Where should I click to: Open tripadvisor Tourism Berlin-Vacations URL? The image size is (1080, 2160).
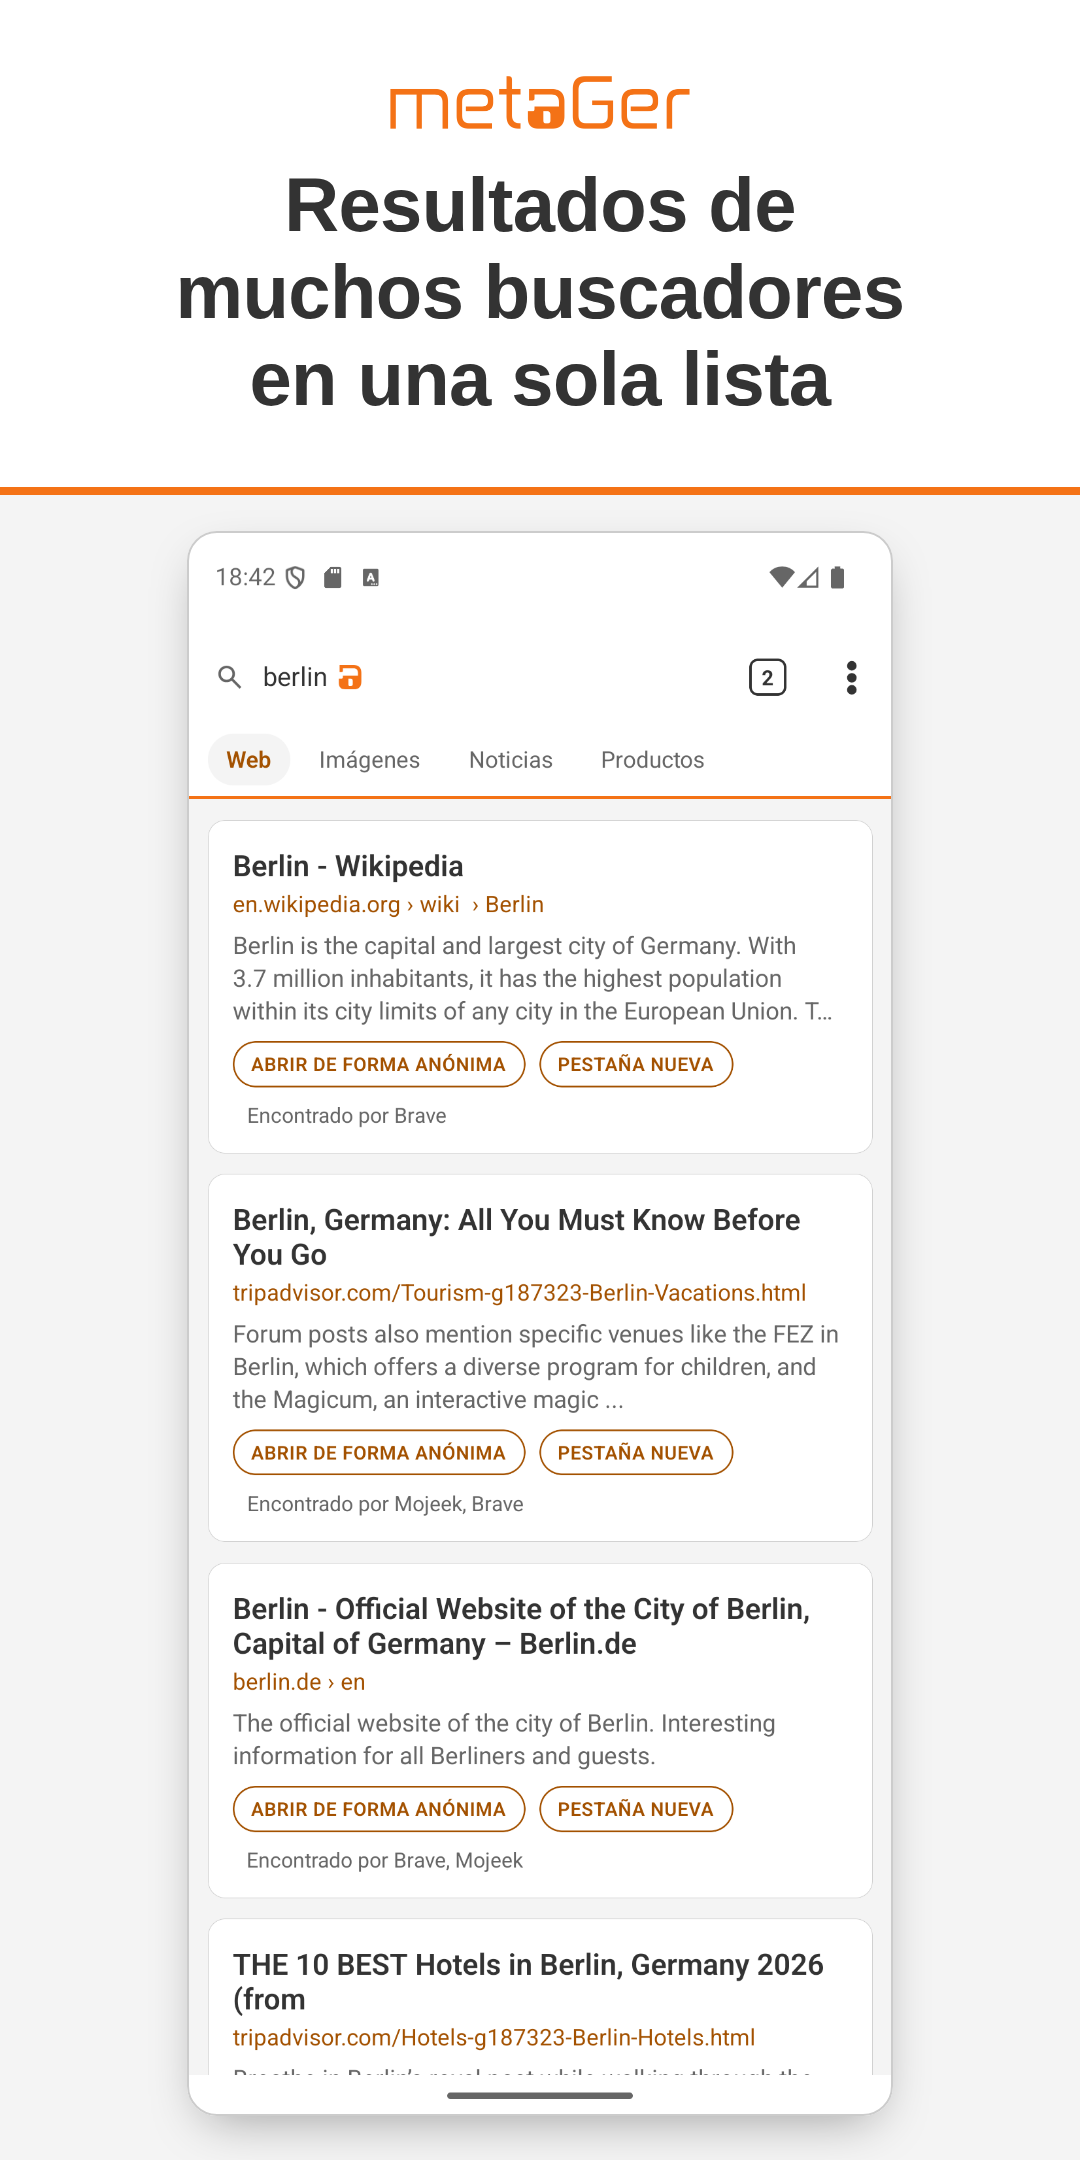tap(519, 1293)
